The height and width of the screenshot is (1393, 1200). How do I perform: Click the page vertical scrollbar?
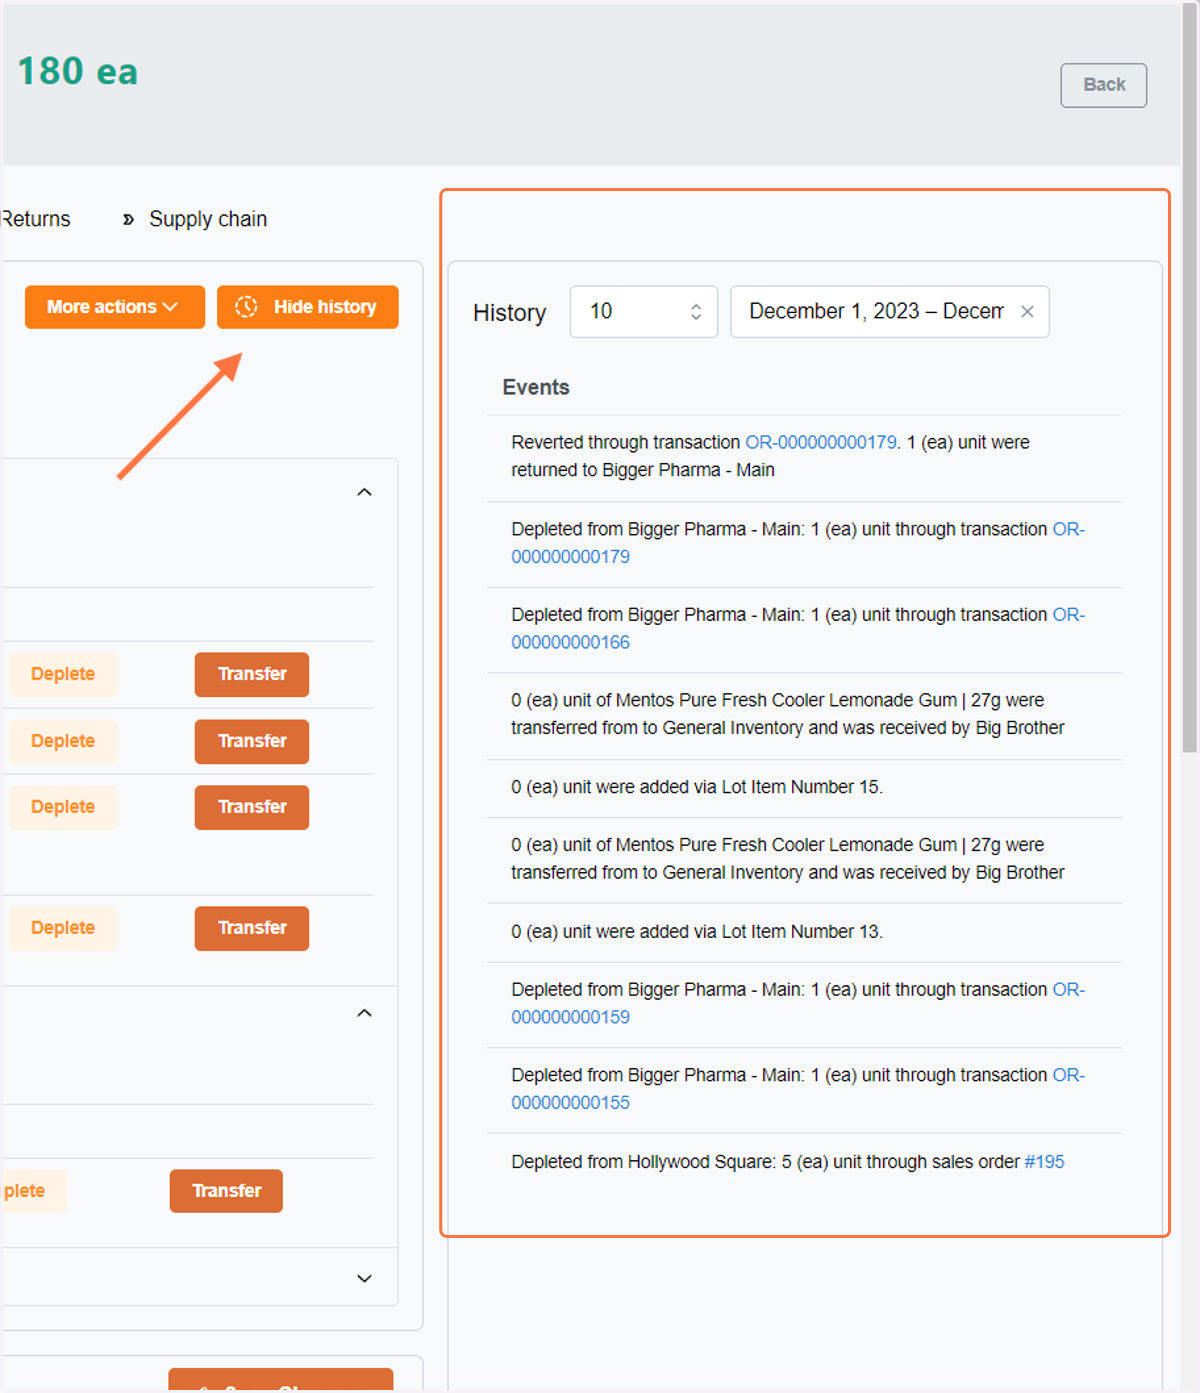[1189, 380]
